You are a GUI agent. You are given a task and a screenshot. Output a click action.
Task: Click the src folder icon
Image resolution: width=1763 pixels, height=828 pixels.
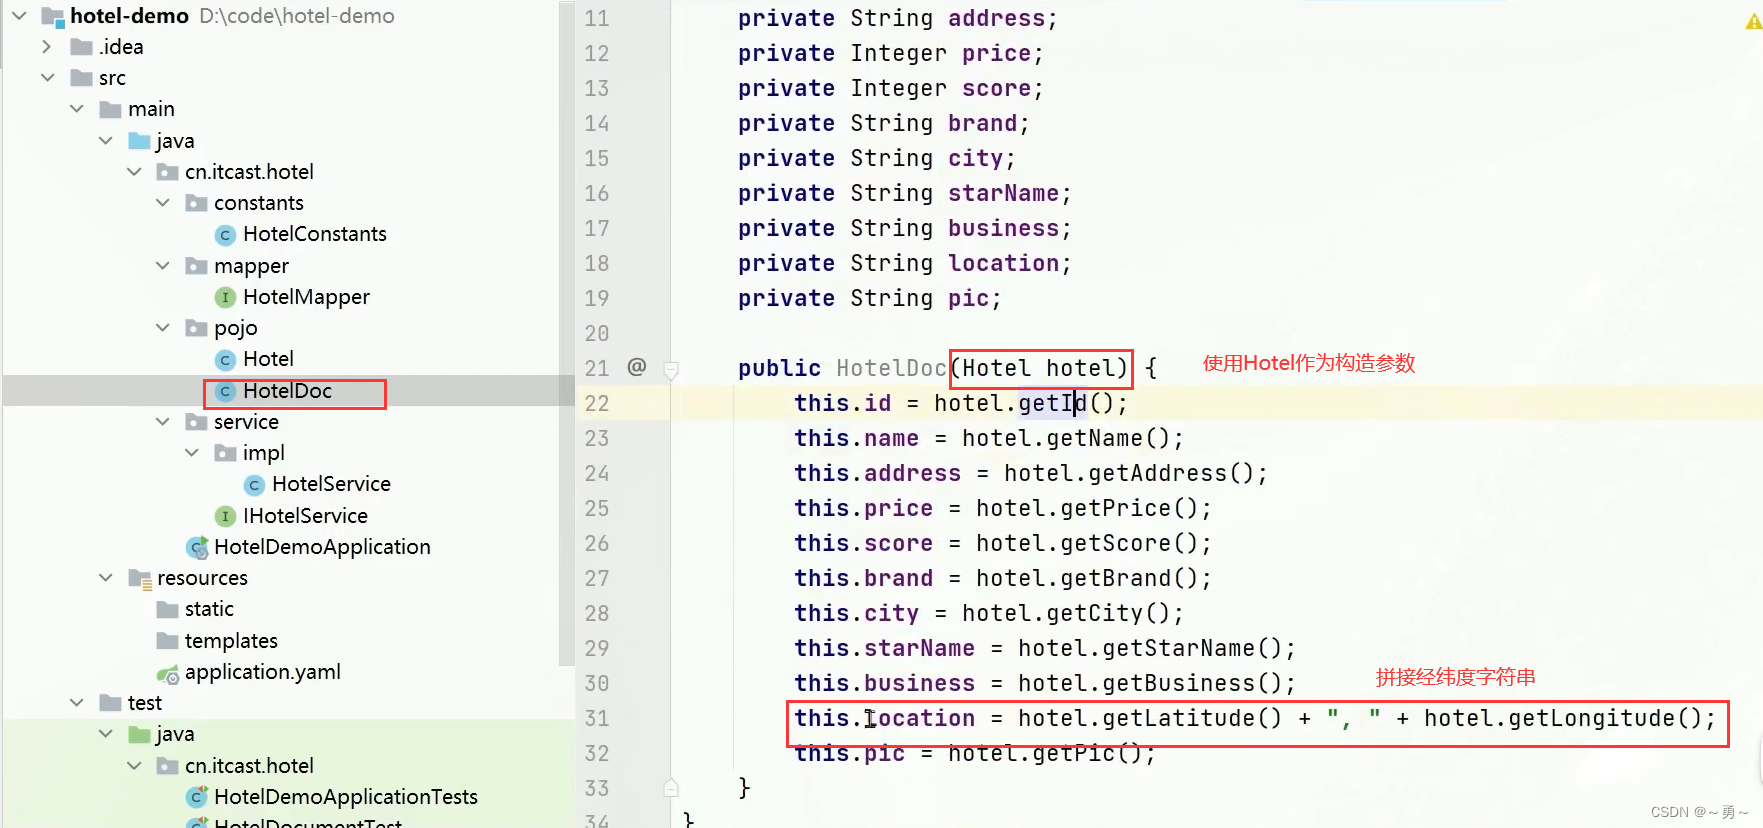[x=82, y=78]
